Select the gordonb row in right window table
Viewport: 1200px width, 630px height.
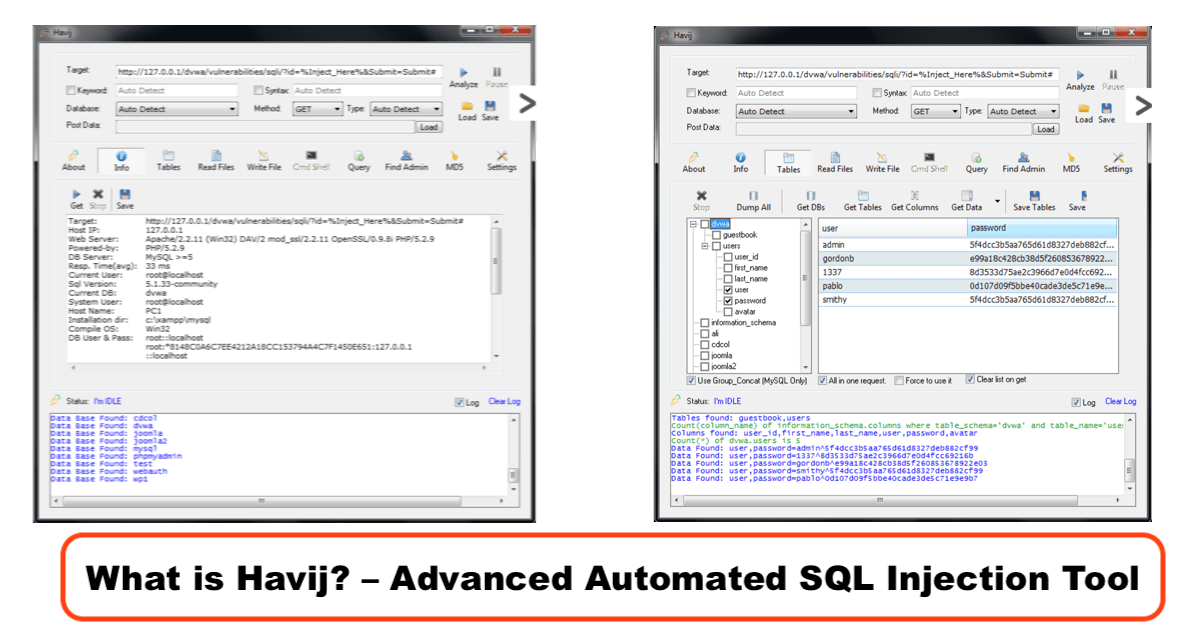tap(967, 257)
